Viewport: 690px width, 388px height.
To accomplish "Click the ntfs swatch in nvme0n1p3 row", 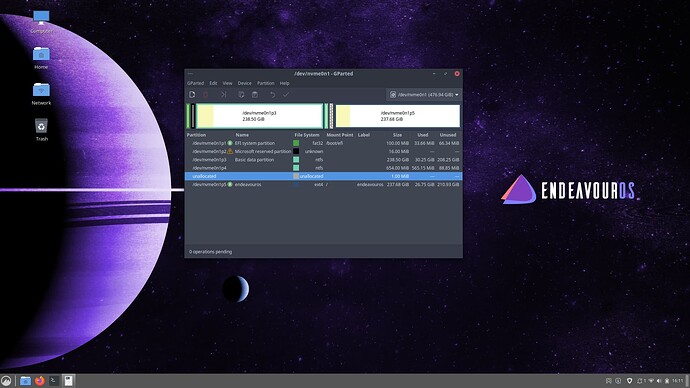I will tap(296, 160).
